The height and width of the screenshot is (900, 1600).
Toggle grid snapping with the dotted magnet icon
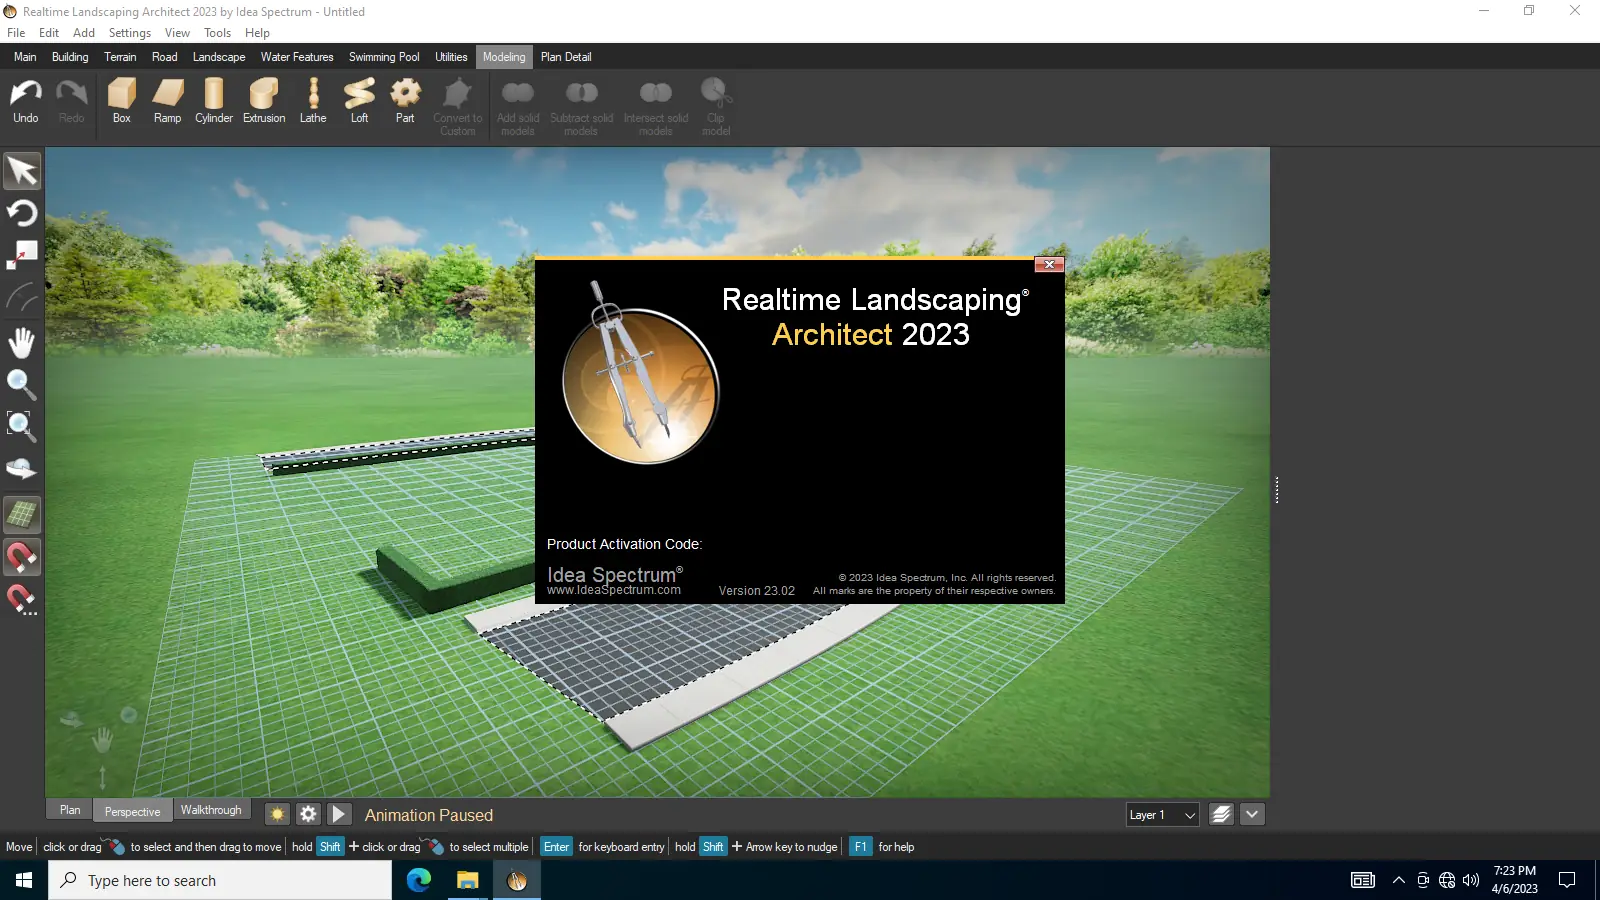22,600
